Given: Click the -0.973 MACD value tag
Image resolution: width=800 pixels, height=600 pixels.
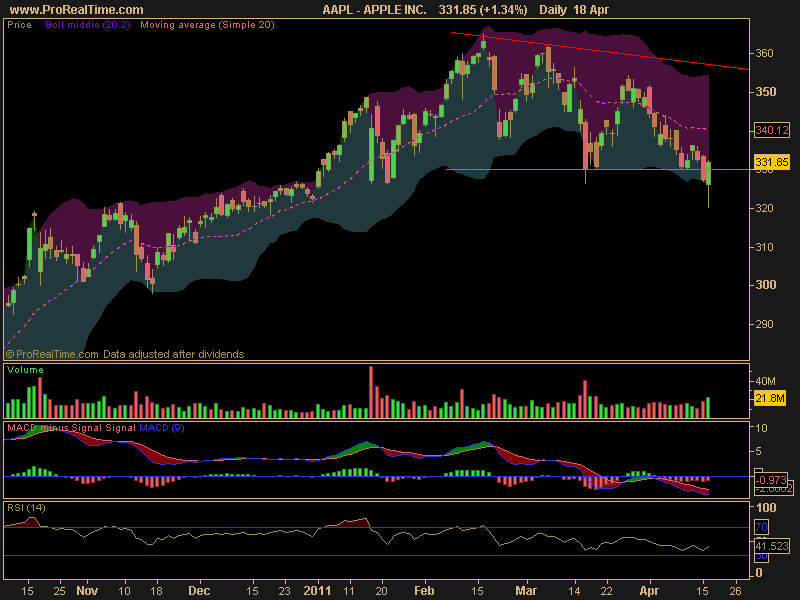Looking at the screenshot, I should pos(771,480).
